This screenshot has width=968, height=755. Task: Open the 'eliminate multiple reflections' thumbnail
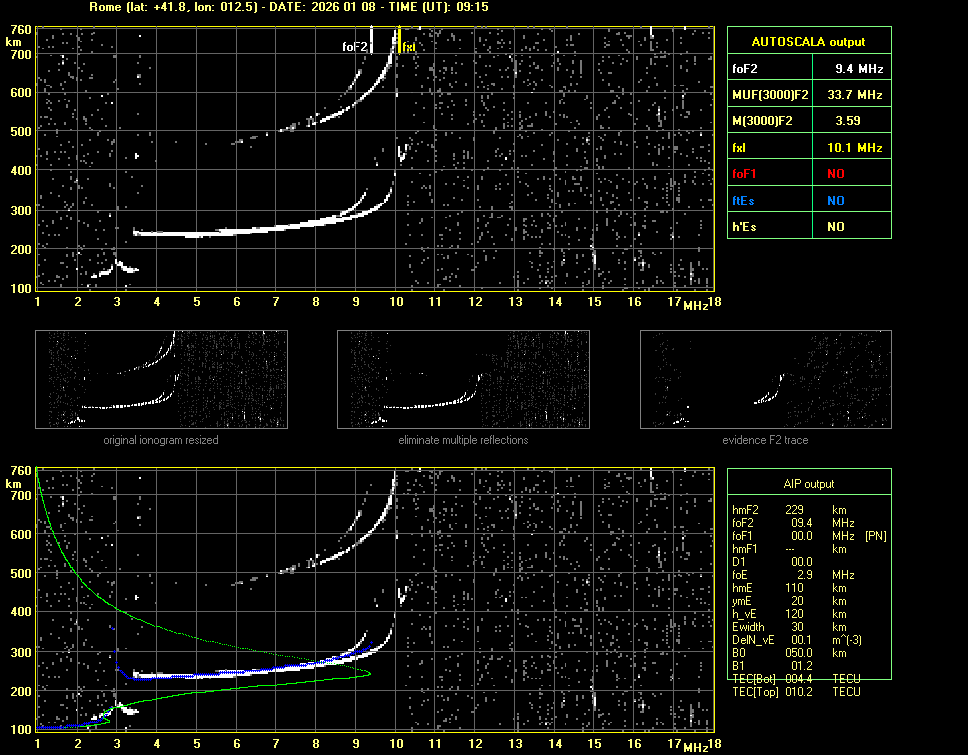(463, 379)
